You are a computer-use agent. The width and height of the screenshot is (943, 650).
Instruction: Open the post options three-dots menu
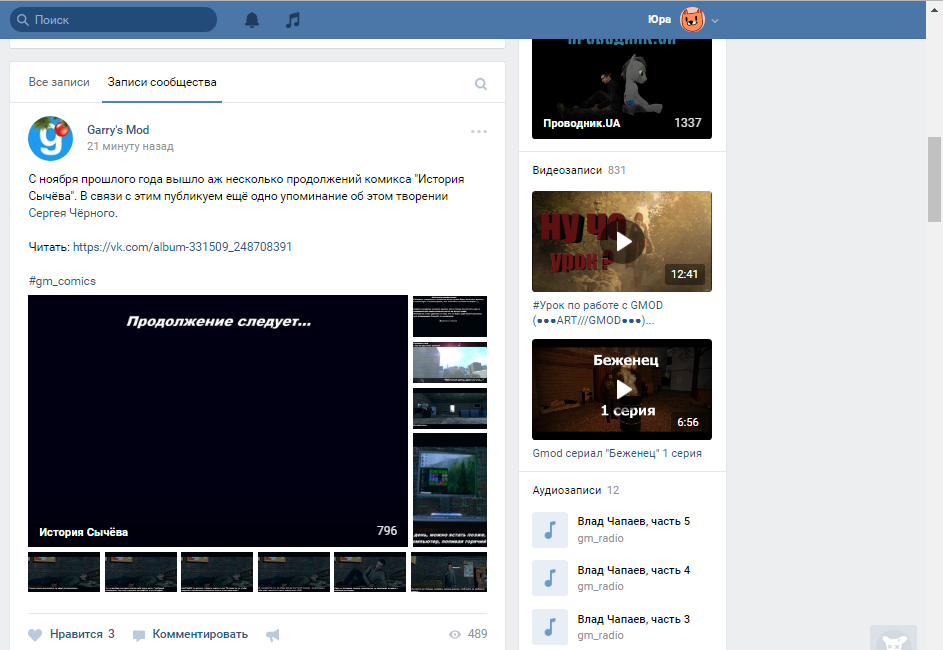(x=479, y=131)
